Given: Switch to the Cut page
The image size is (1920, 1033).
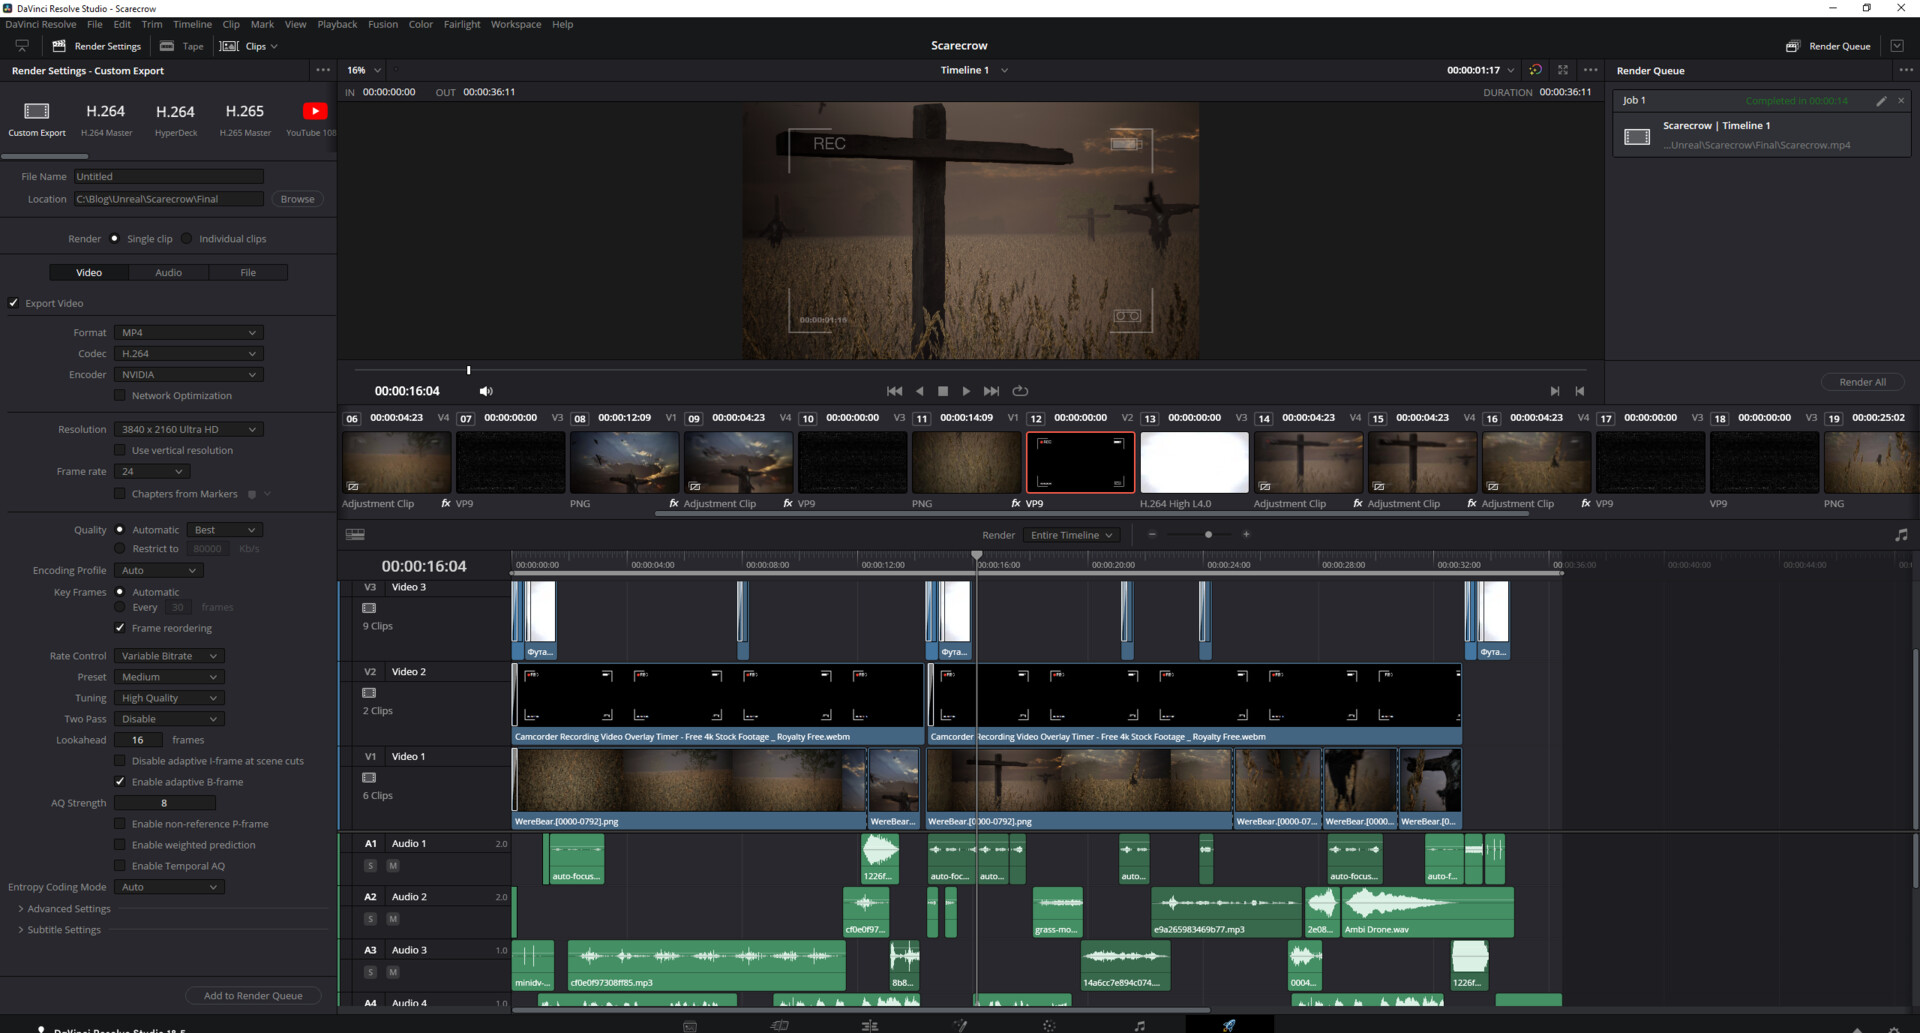Looking at the screenshot, I should click(780, 1024).
